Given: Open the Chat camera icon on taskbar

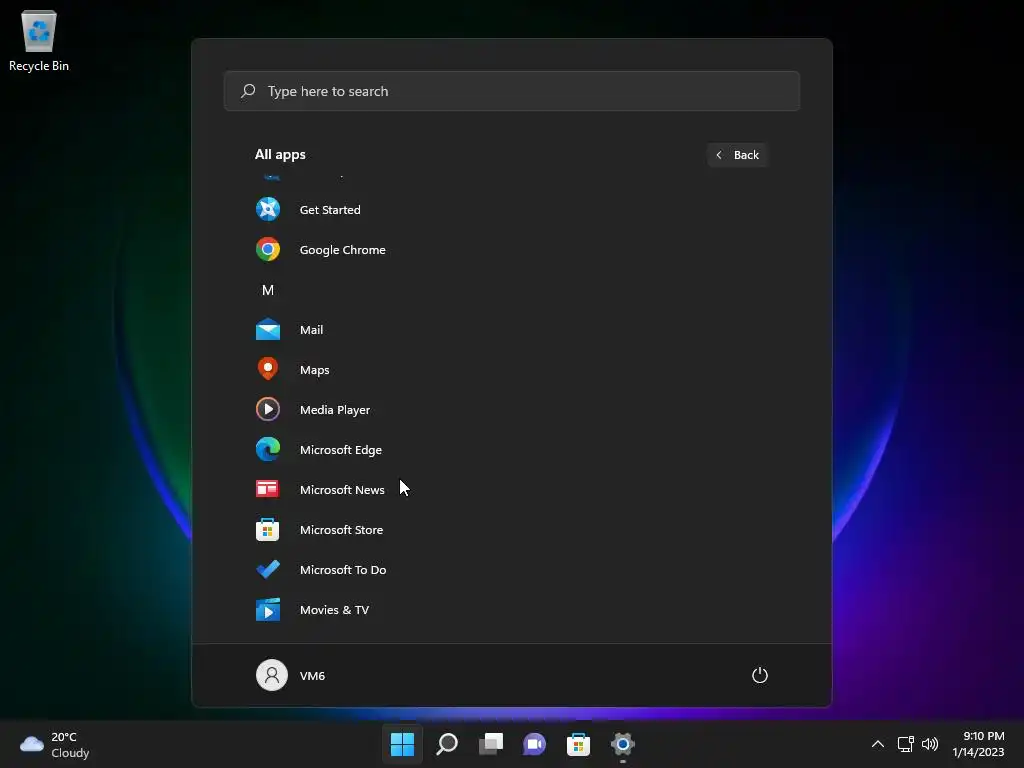Looking at the screenshot, I should (x=534, y=744).
